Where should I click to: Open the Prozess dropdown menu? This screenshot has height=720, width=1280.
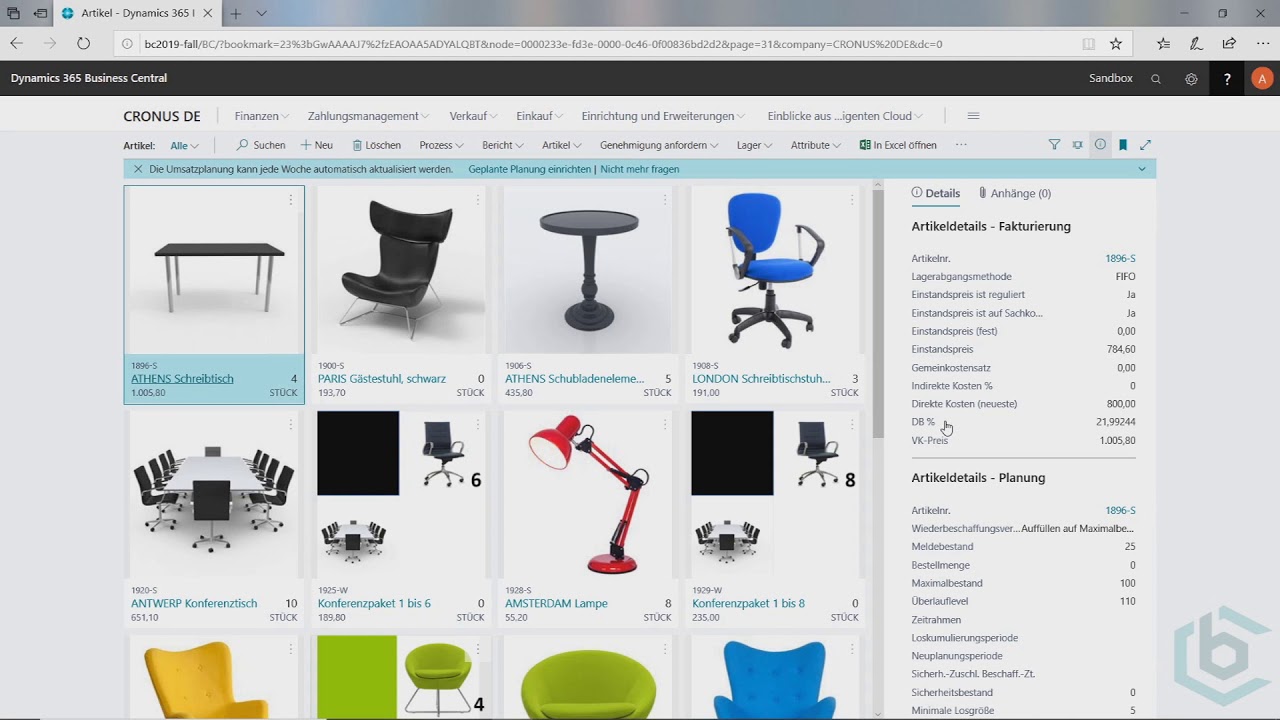pos(441,145)
